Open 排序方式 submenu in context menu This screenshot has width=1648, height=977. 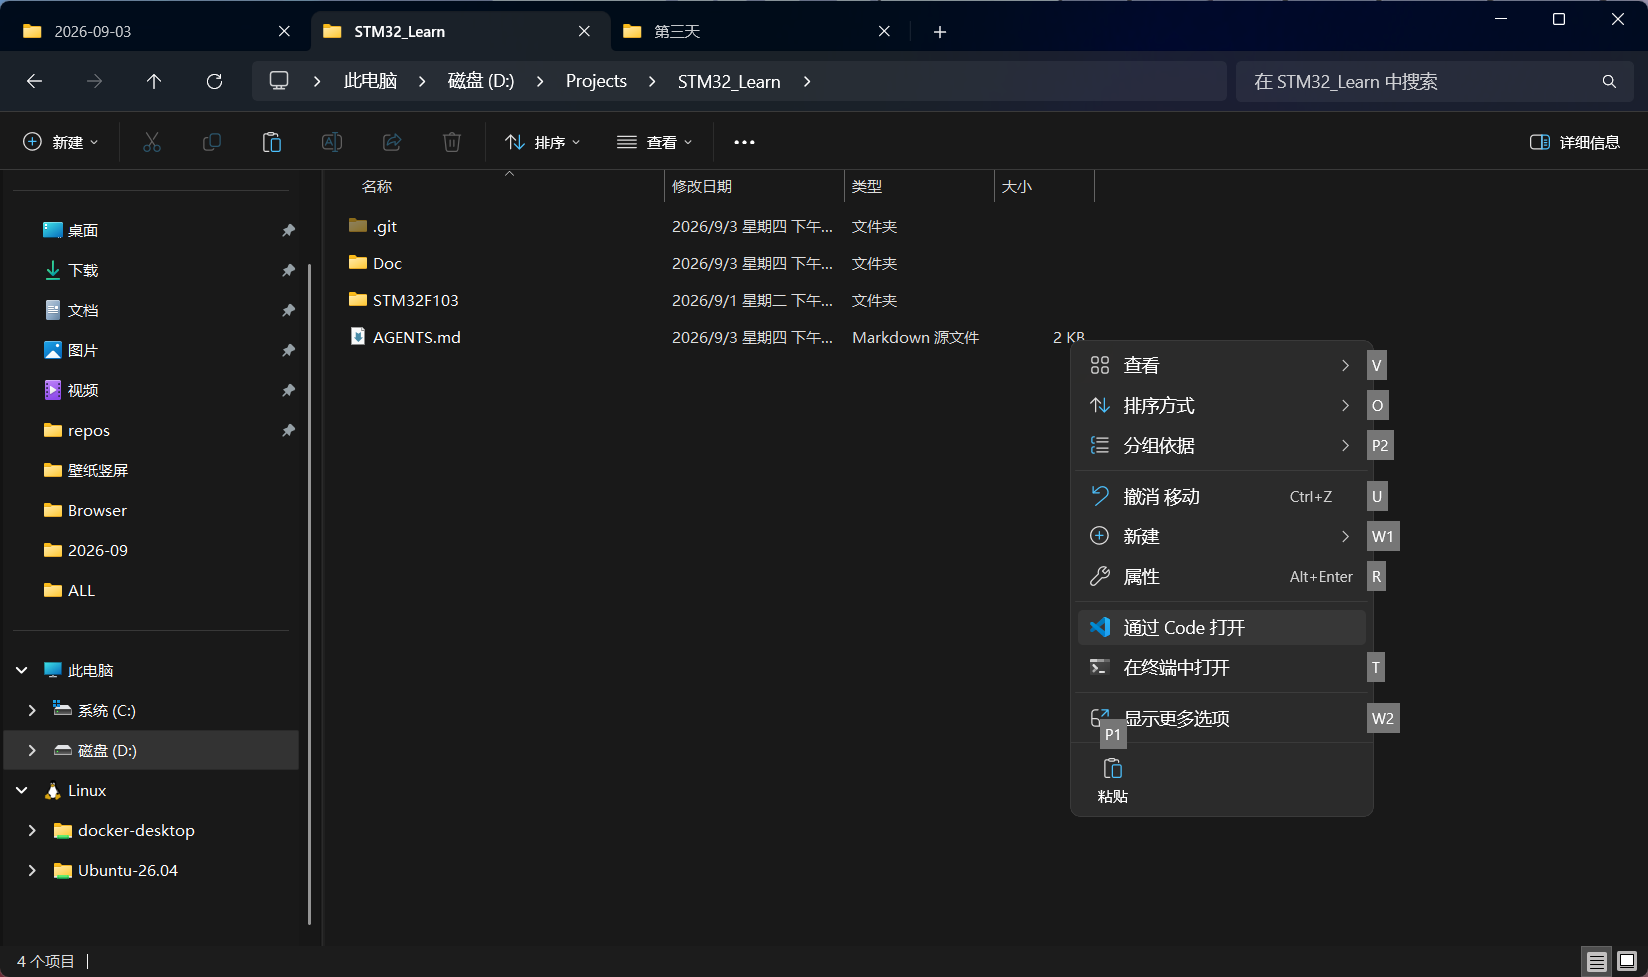point(1222,405)
